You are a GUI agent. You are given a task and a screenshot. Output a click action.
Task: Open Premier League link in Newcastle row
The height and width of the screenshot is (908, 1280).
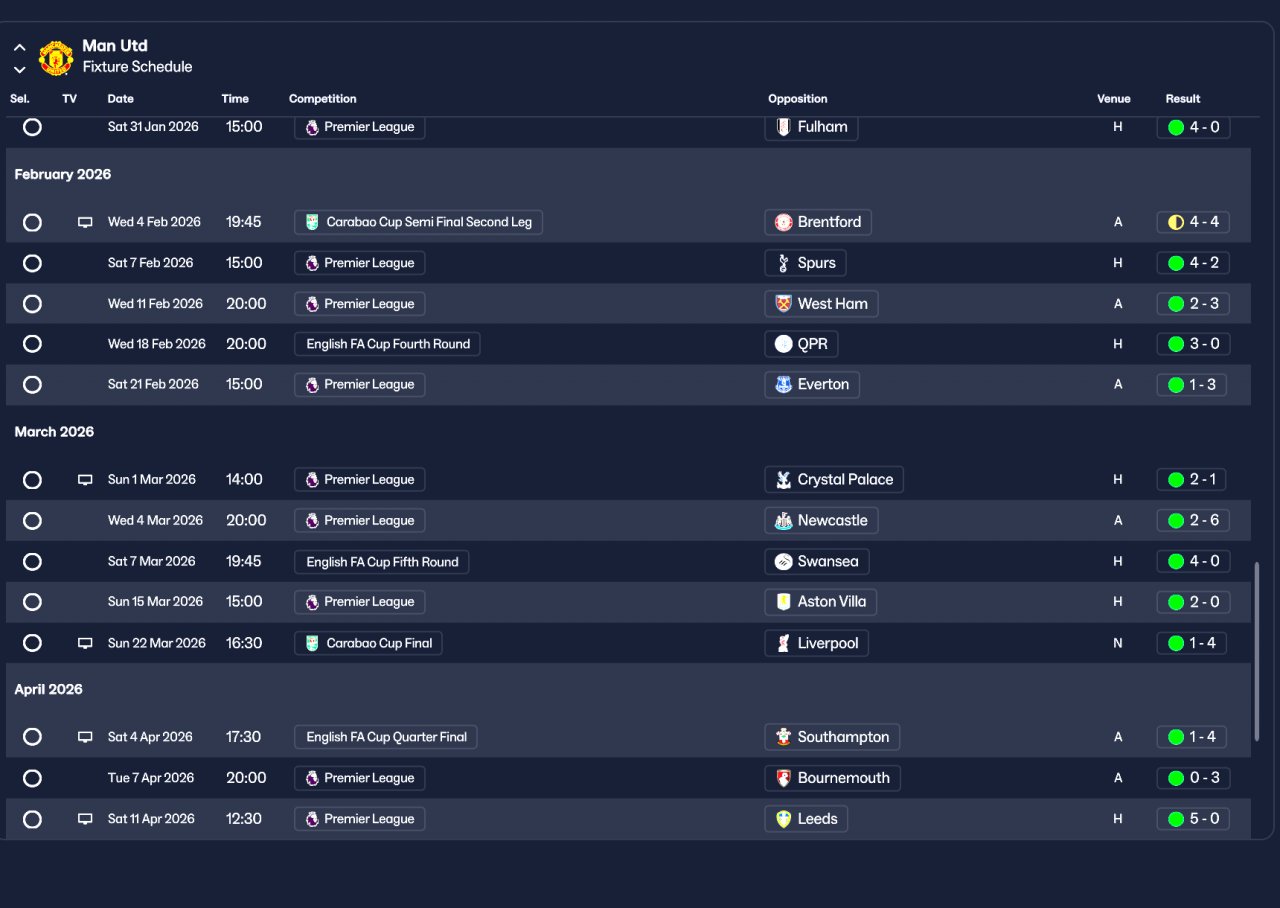click(x=360, y=521)
